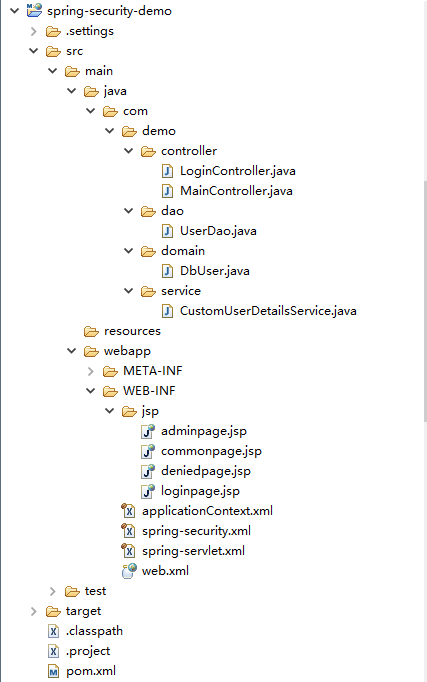Select the deniedpage.jsp label
The height and width of the screenshot is (682, 427).
point(206,471)
